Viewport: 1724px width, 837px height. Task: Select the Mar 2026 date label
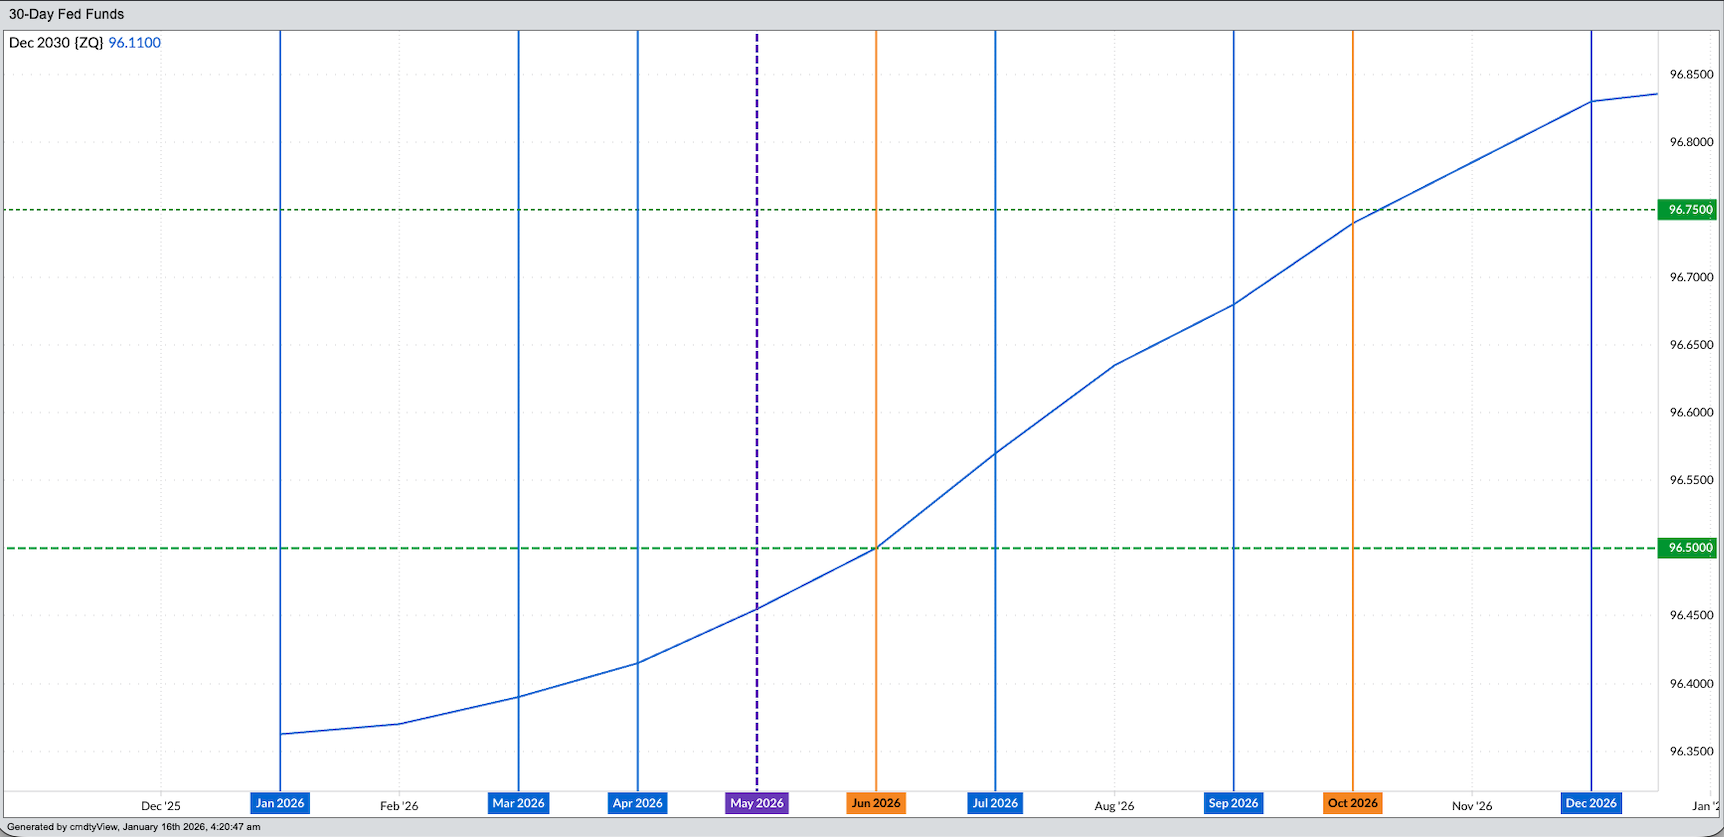tap(518, 803)
